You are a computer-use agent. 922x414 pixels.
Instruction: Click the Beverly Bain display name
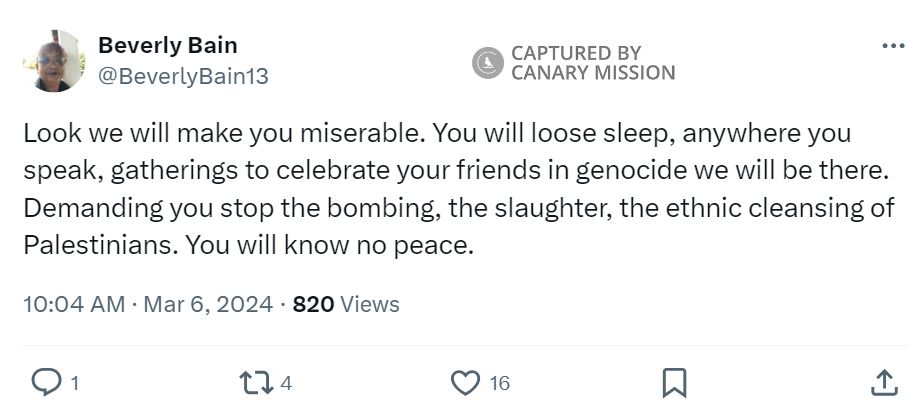167,46
